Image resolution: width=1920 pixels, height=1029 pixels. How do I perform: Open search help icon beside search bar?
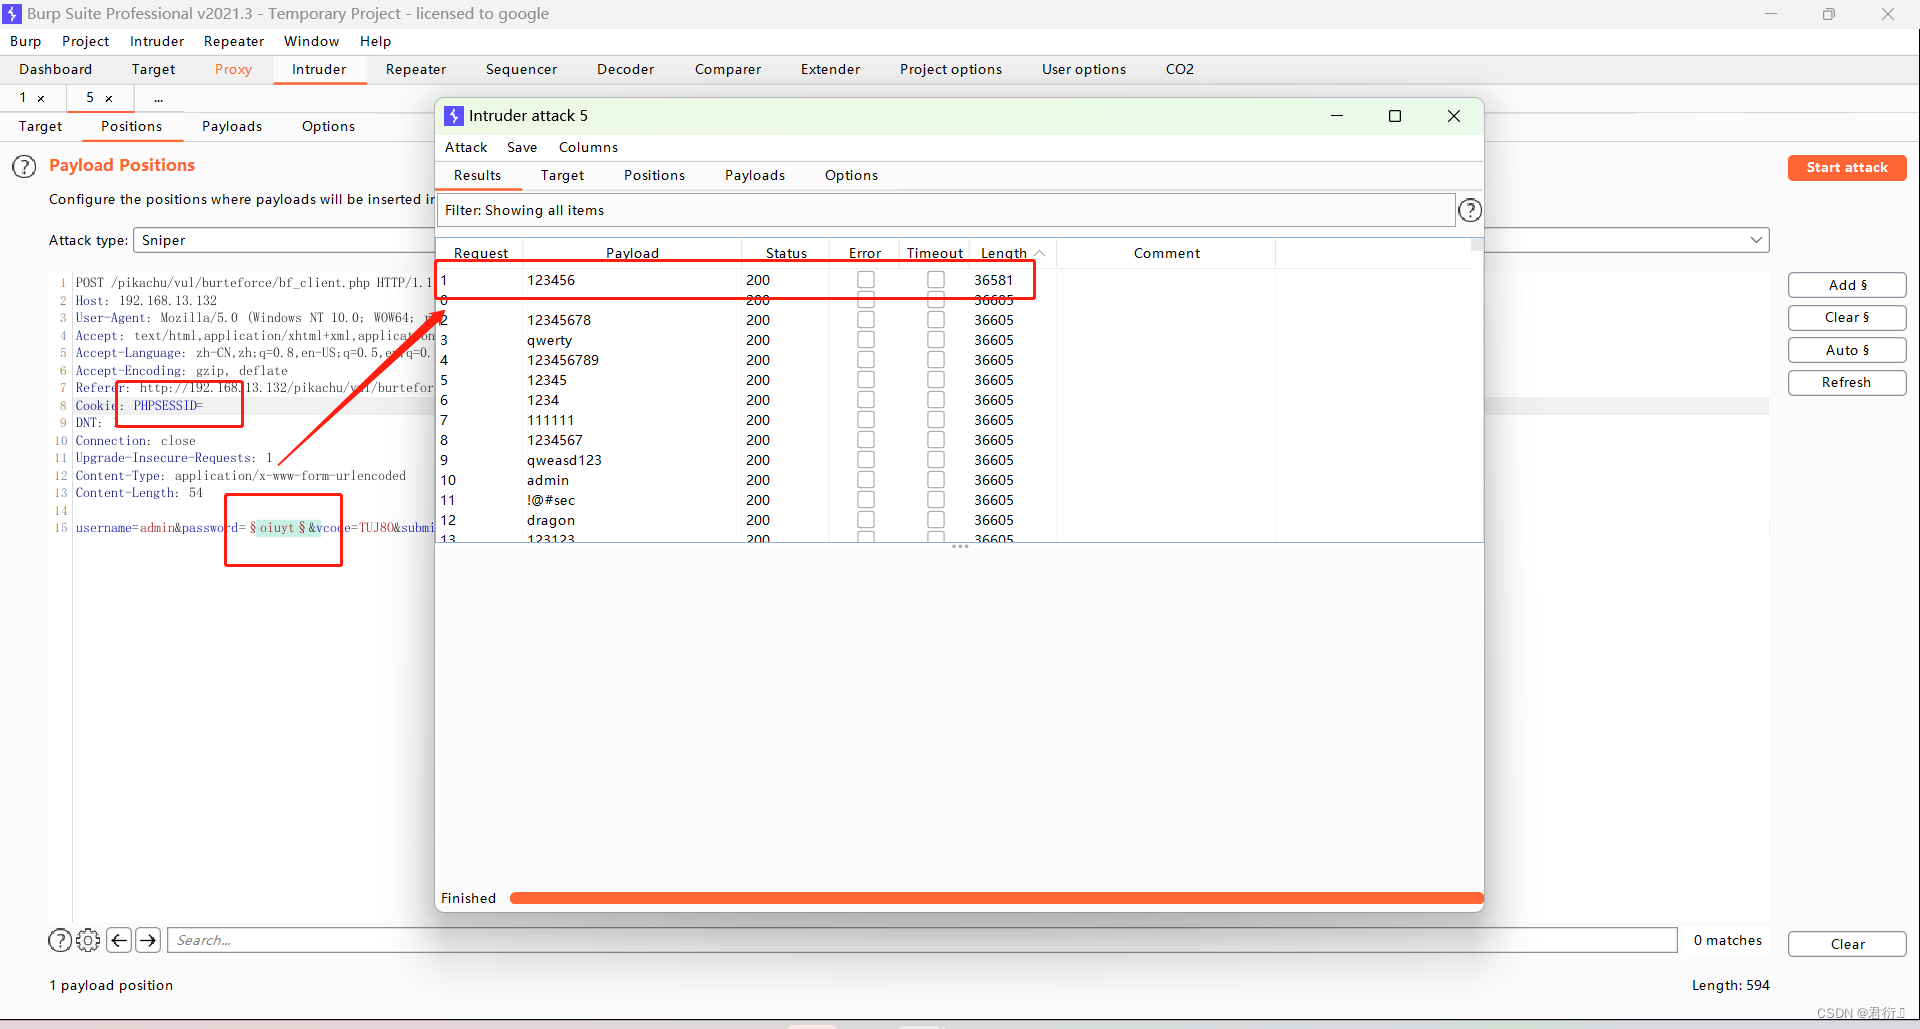[60, 940]
